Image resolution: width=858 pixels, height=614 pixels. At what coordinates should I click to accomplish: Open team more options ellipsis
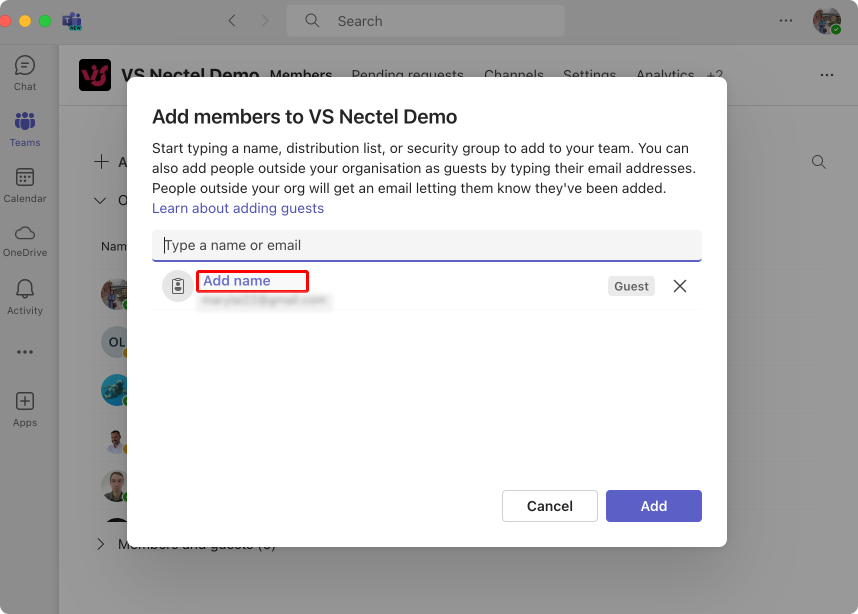coord(827,75)
